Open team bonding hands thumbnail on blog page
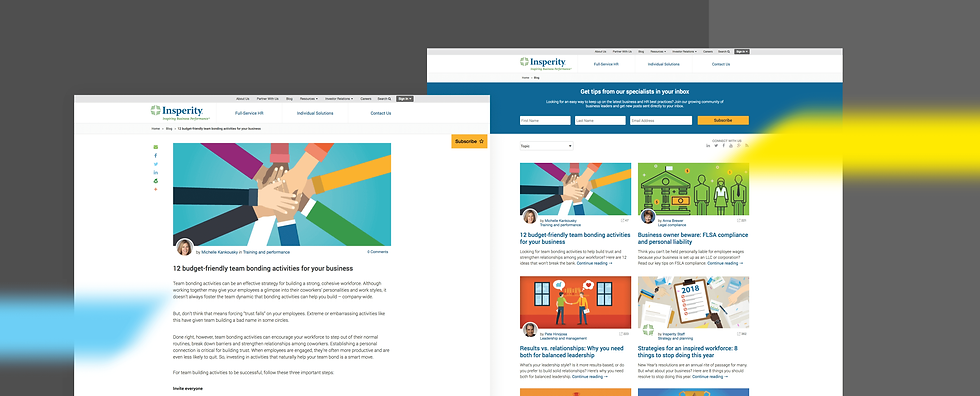 point(575,189)
